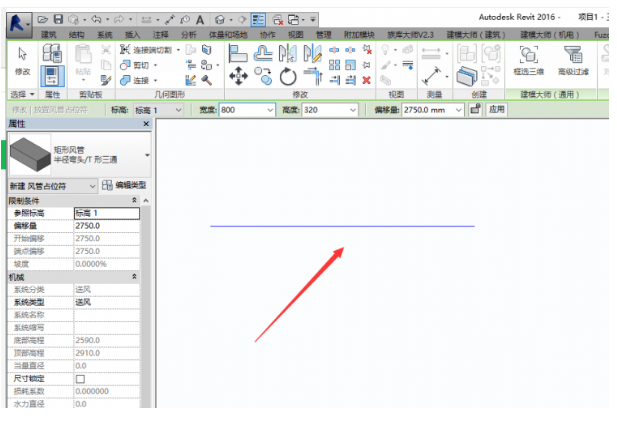Open the 插入 ribbon tab
This screenshot has width=617, height=422.
click(x=132, y=35)
